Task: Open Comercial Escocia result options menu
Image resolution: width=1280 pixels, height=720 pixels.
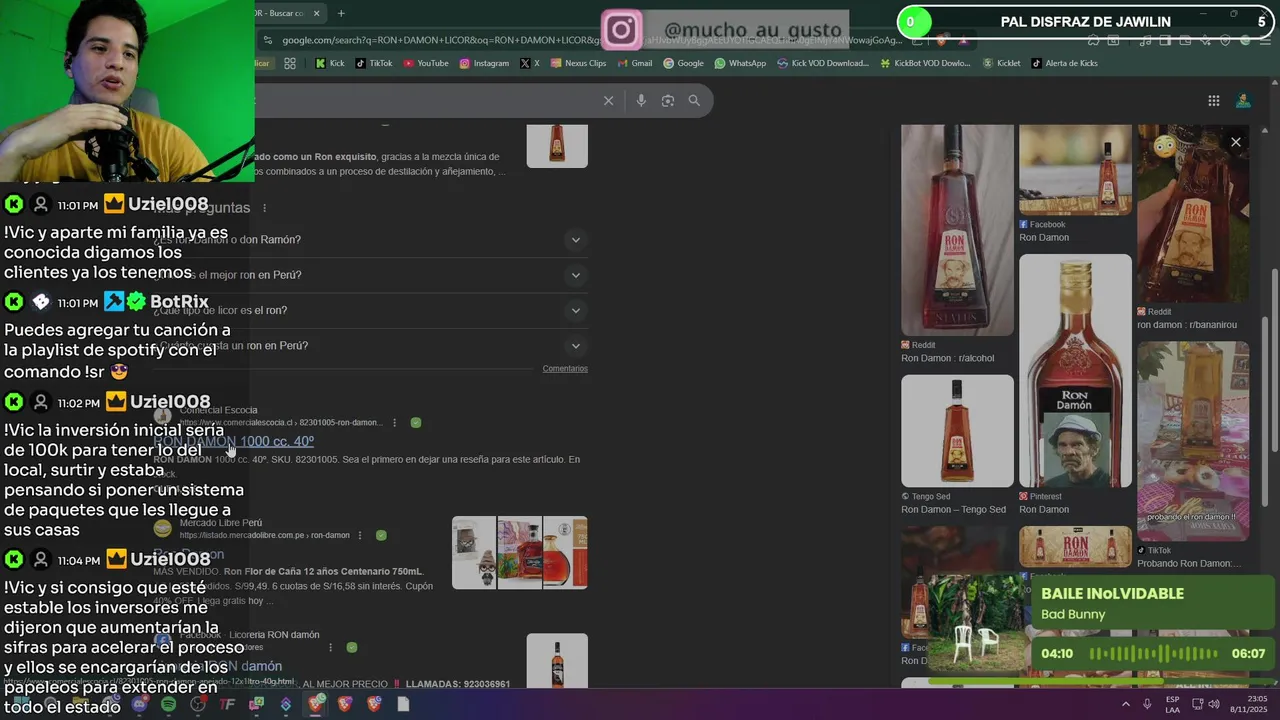Action: coord(394,423)
